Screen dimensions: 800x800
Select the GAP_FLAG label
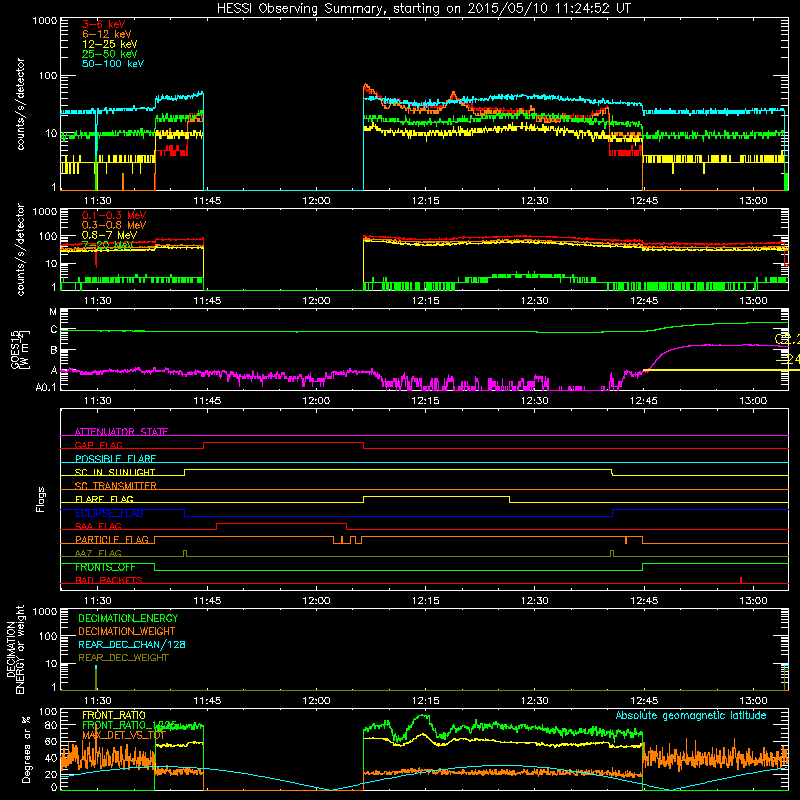pyautogui.click(x=98, y=445)
